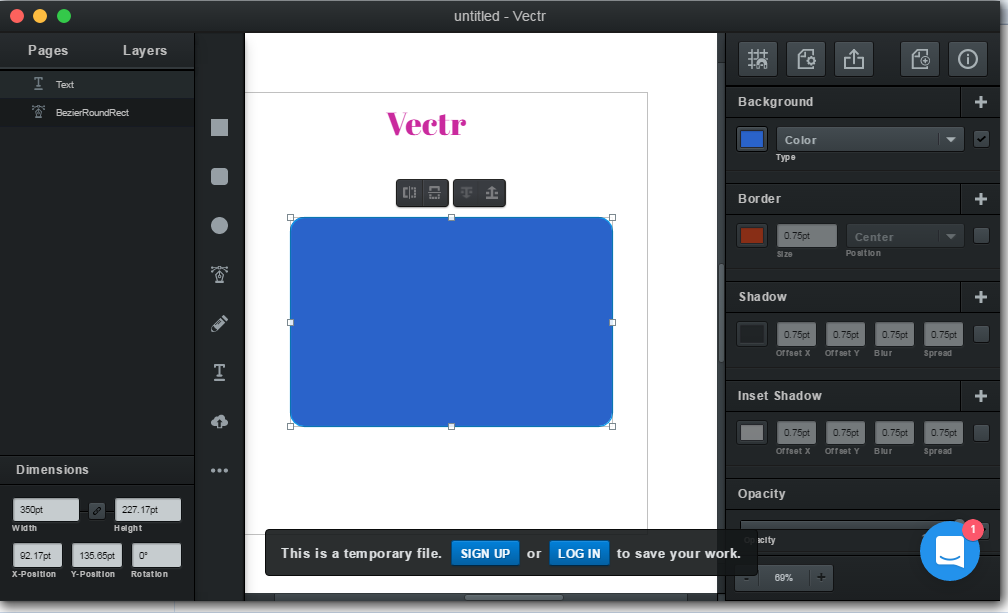Switch to the Pages tab
Image resolution: width=1008 pixels, height=613 pixels.
48,51
